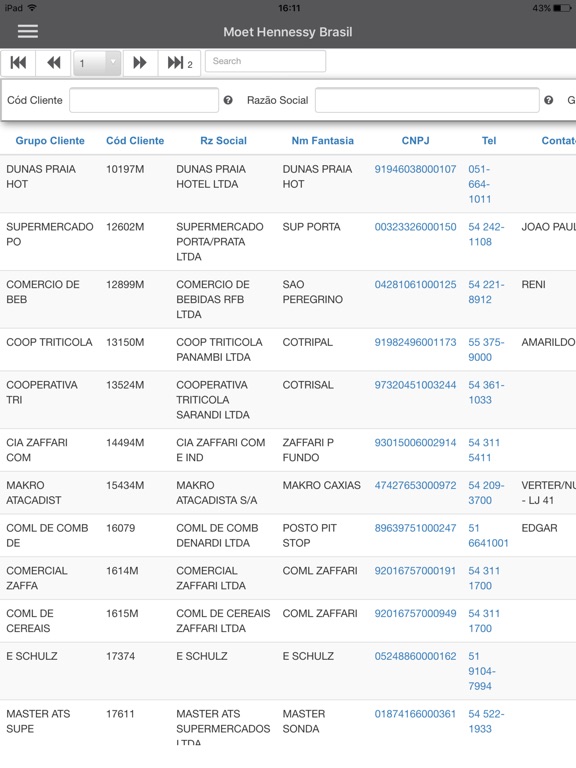Sort by Cód Cliente column header
The height and width of the screenshot is (768, 576).
coord(135,141)
